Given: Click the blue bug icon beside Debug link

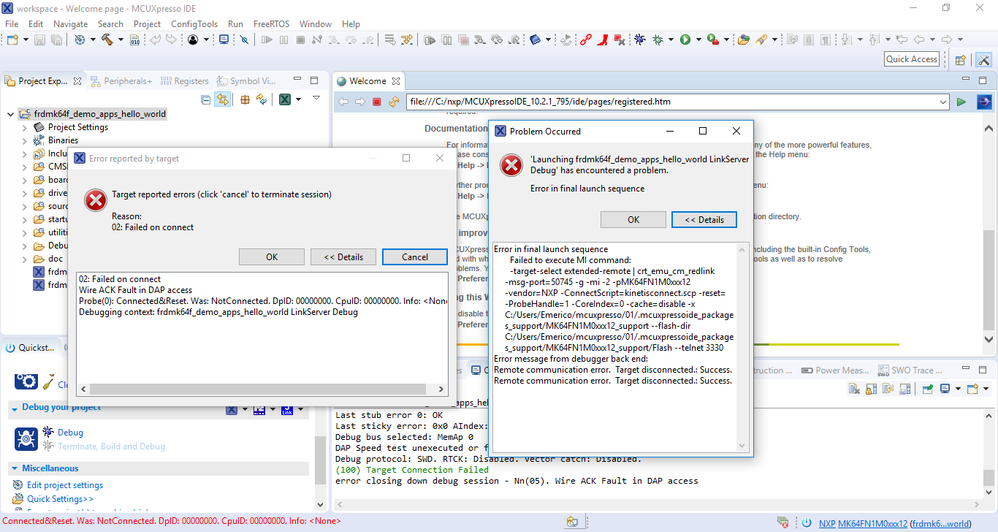Looking at the screenshot, I should pyautogui.click(x=48, y=431).
